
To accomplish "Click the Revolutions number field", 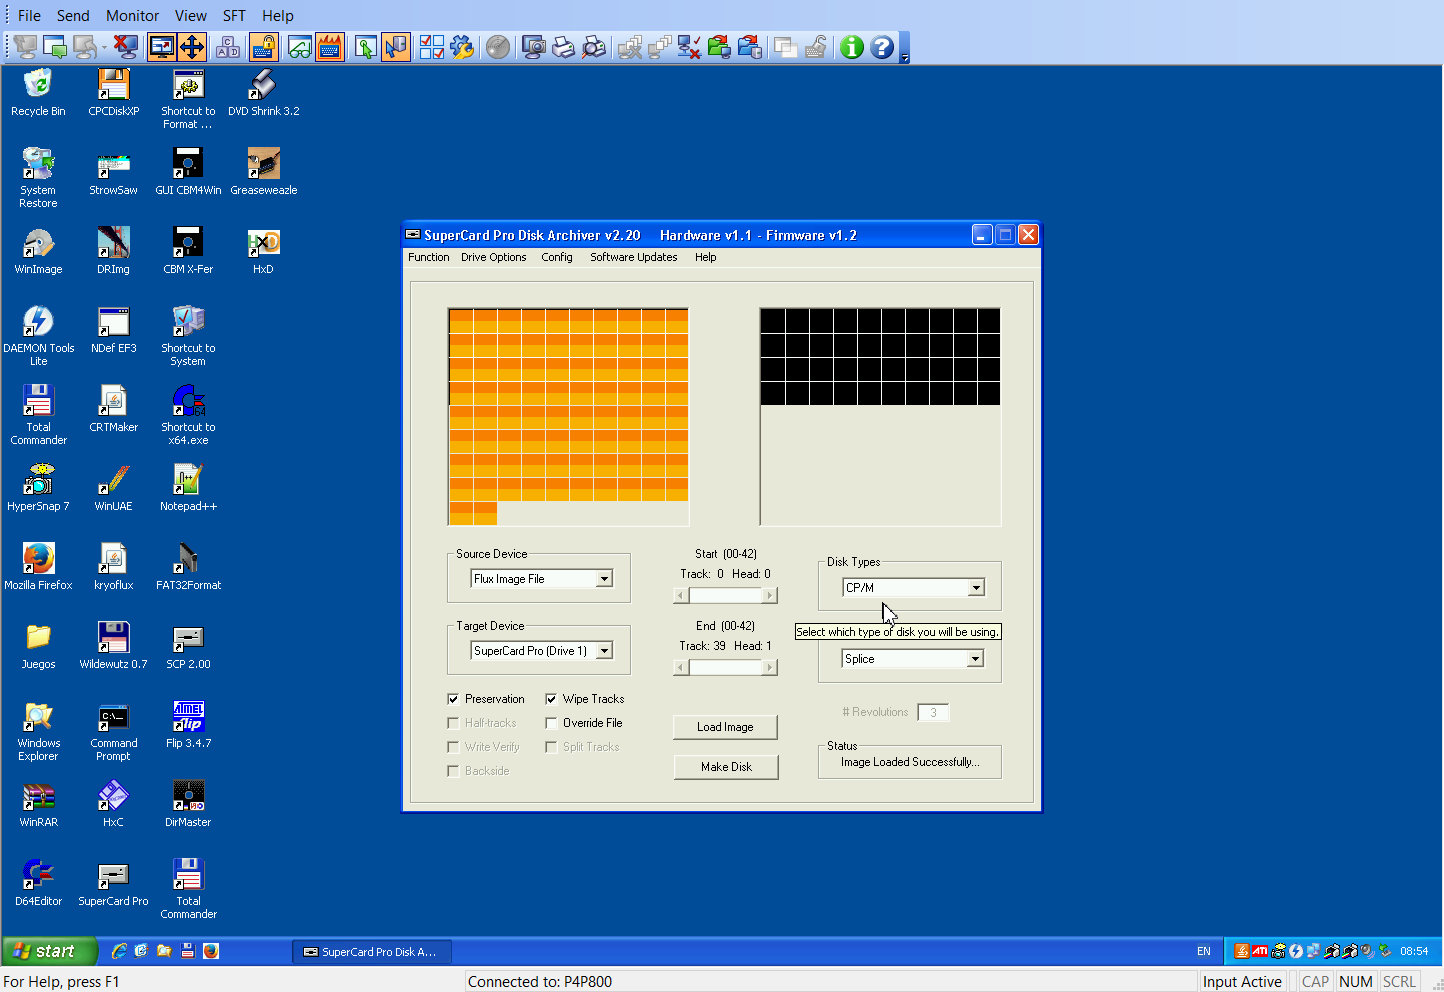I will (933, 712).
